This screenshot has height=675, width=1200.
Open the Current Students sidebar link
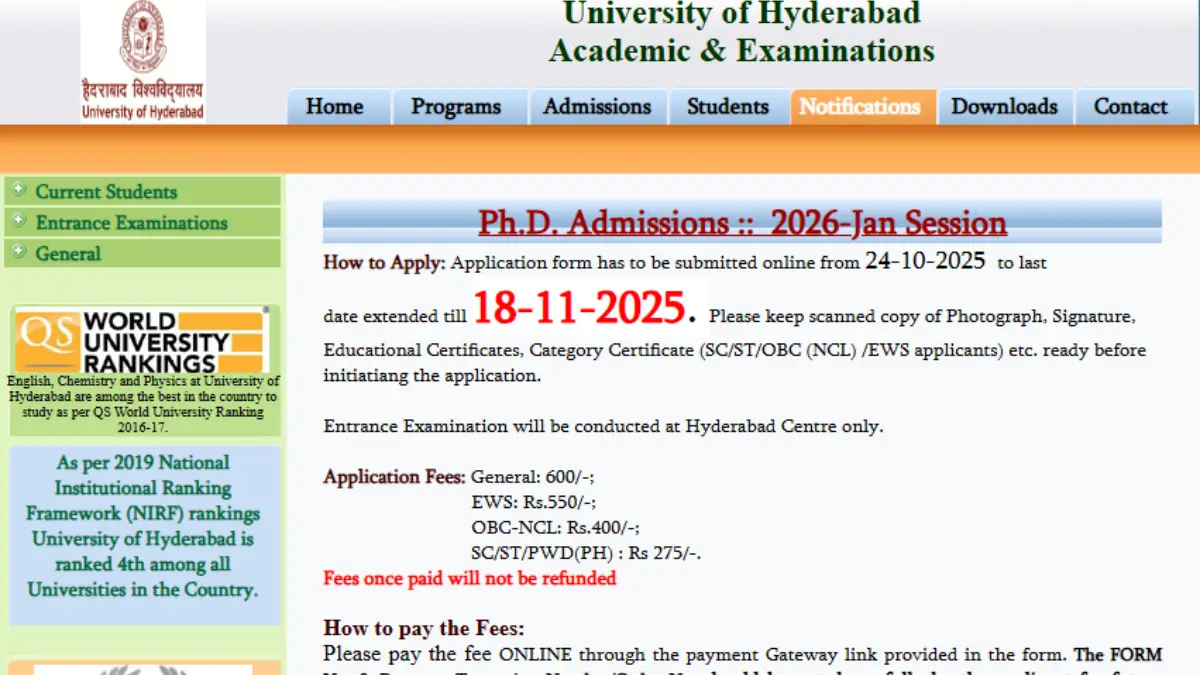pyautogui.click(x=106, y=192)
